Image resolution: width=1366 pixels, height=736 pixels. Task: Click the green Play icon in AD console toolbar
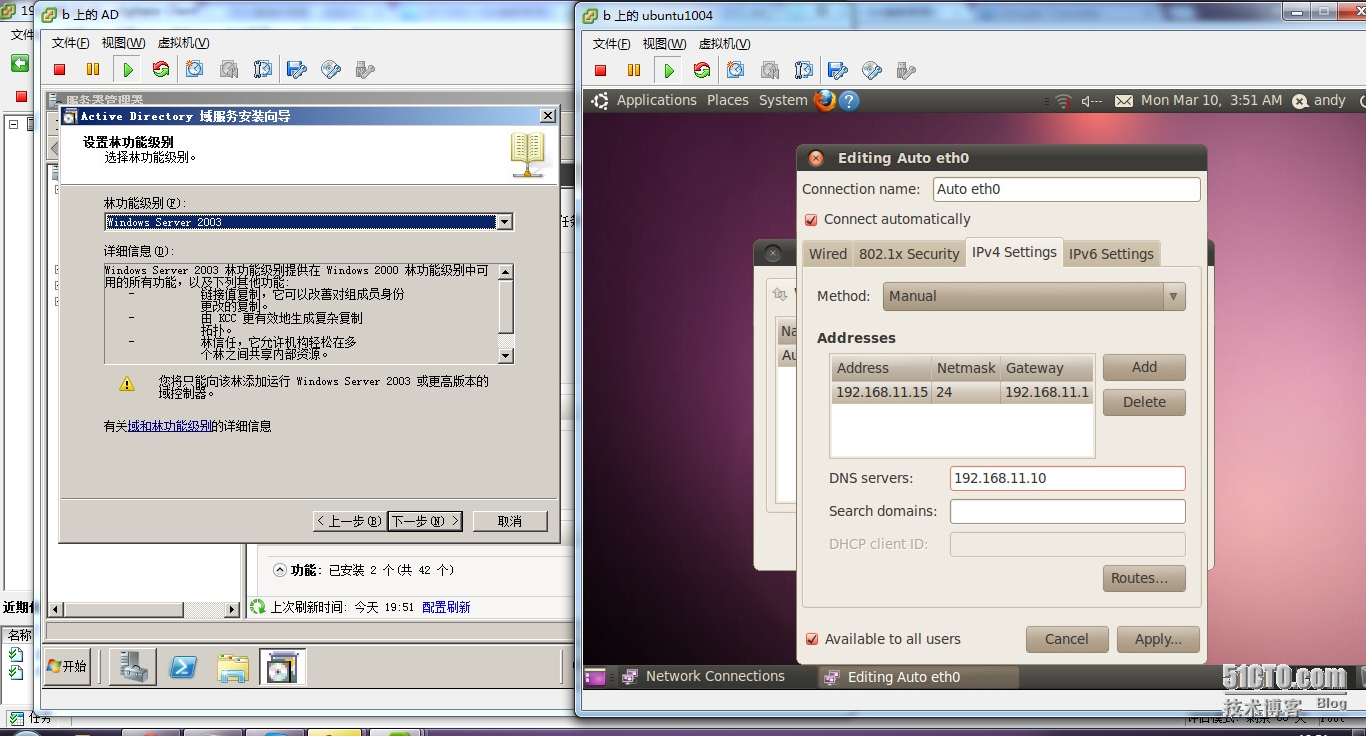(128, 70)
